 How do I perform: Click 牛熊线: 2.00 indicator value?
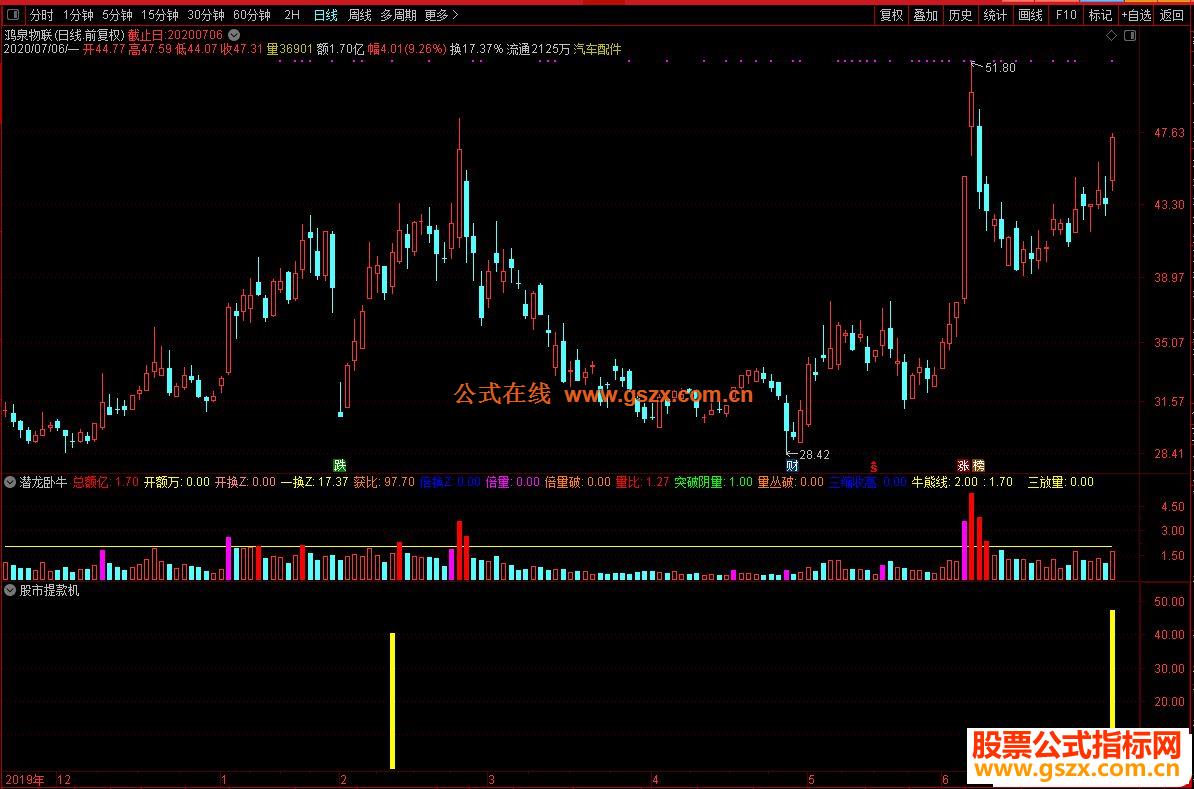[x=945, y=482]
